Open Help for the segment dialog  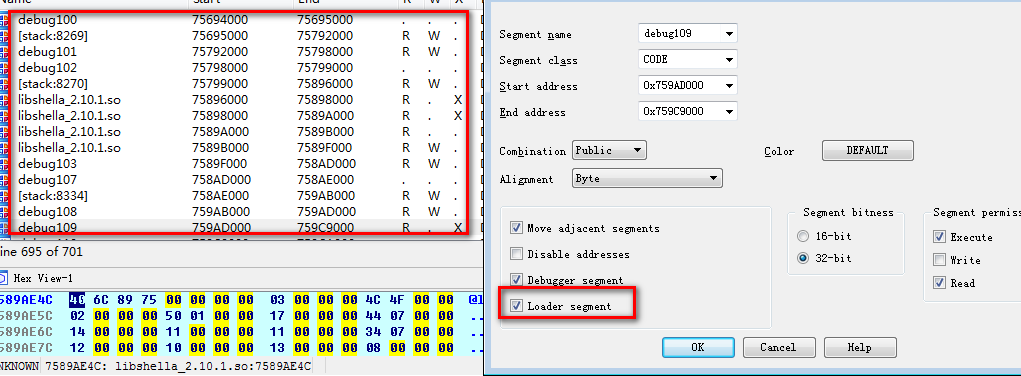tap(860, 347)
